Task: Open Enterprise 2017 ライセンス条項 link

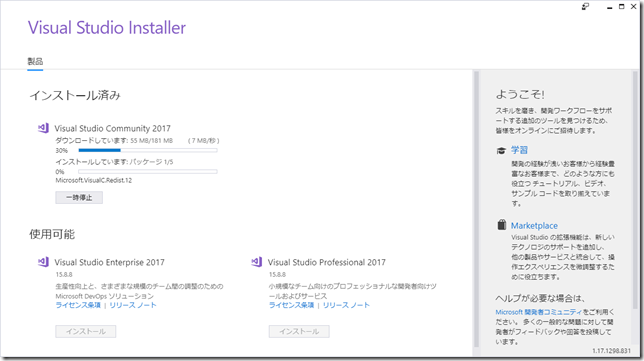Action: [x=78, y=305]
